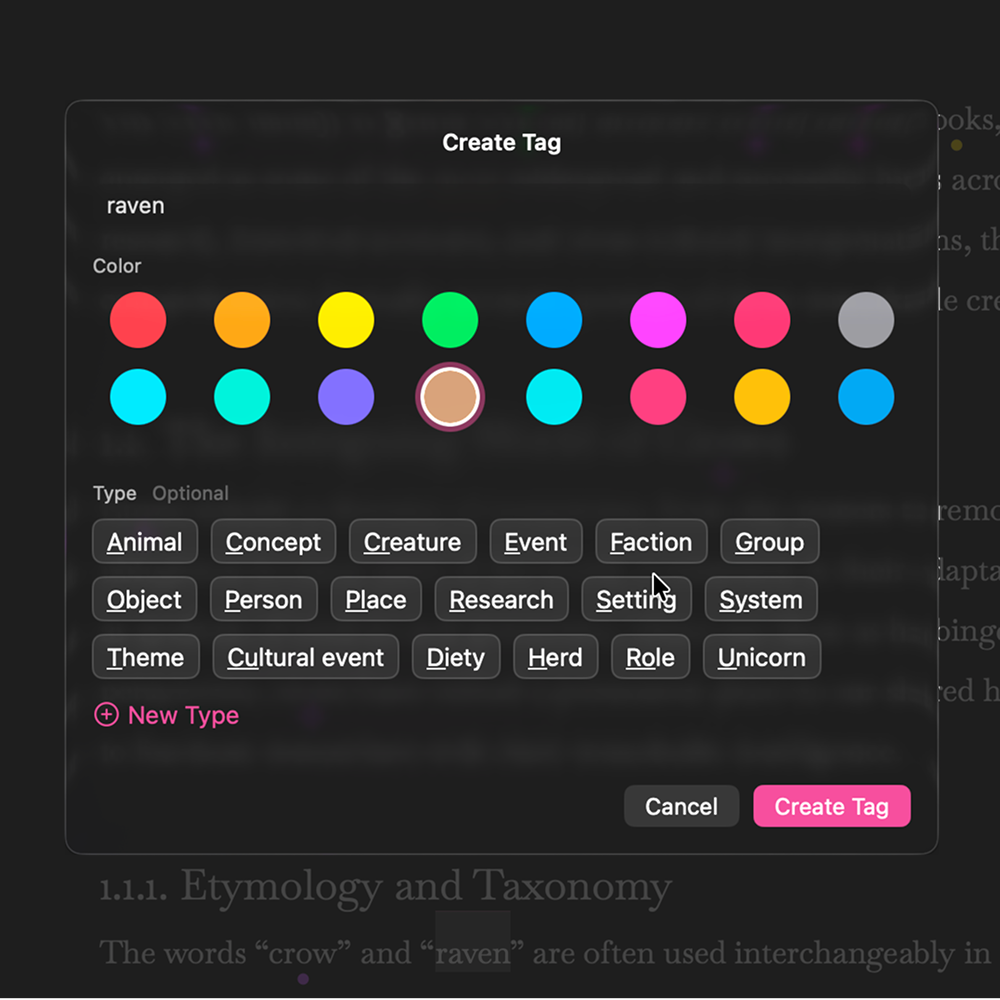Pick the magenta color option

click(x=658, y=320)
